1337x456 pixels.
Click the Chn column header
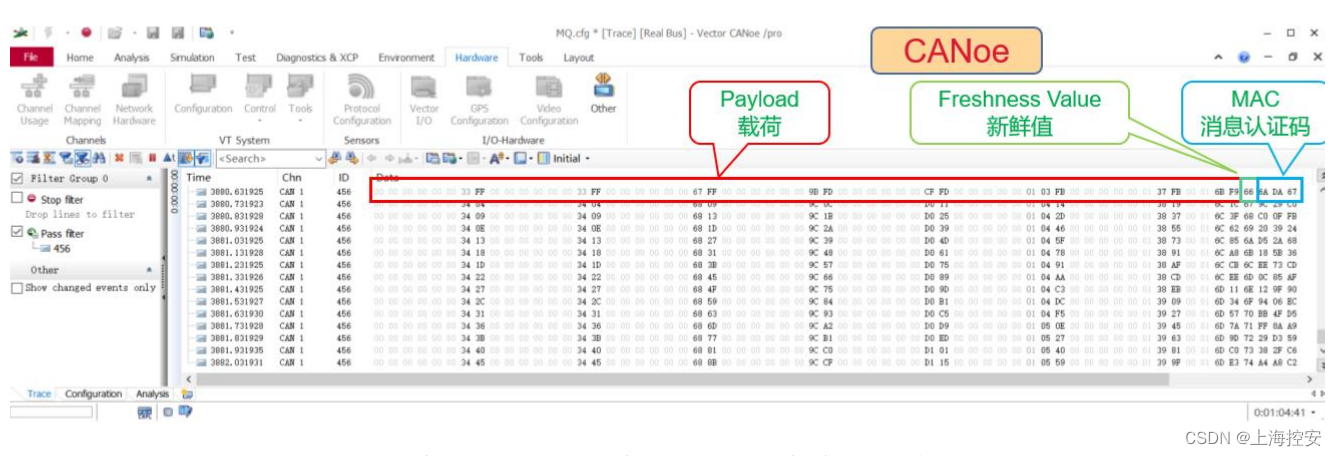point(292,177)
